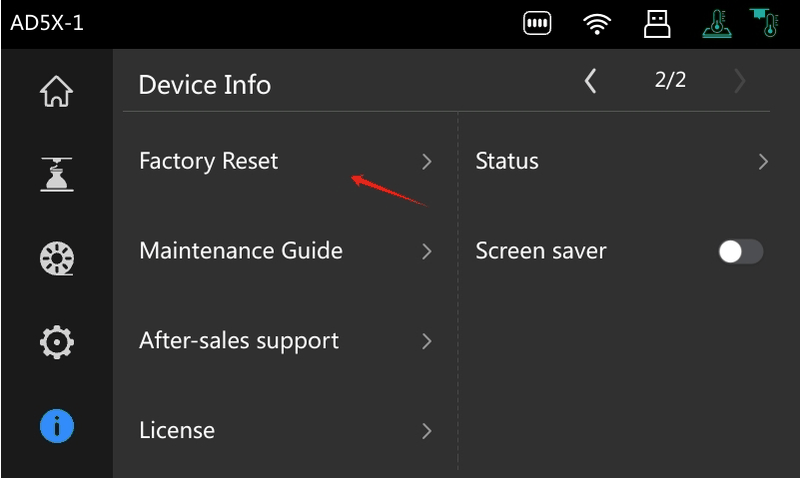Expand Factory Reset chevron arrow
The image size is (800, 478).
tap(427, 162)
